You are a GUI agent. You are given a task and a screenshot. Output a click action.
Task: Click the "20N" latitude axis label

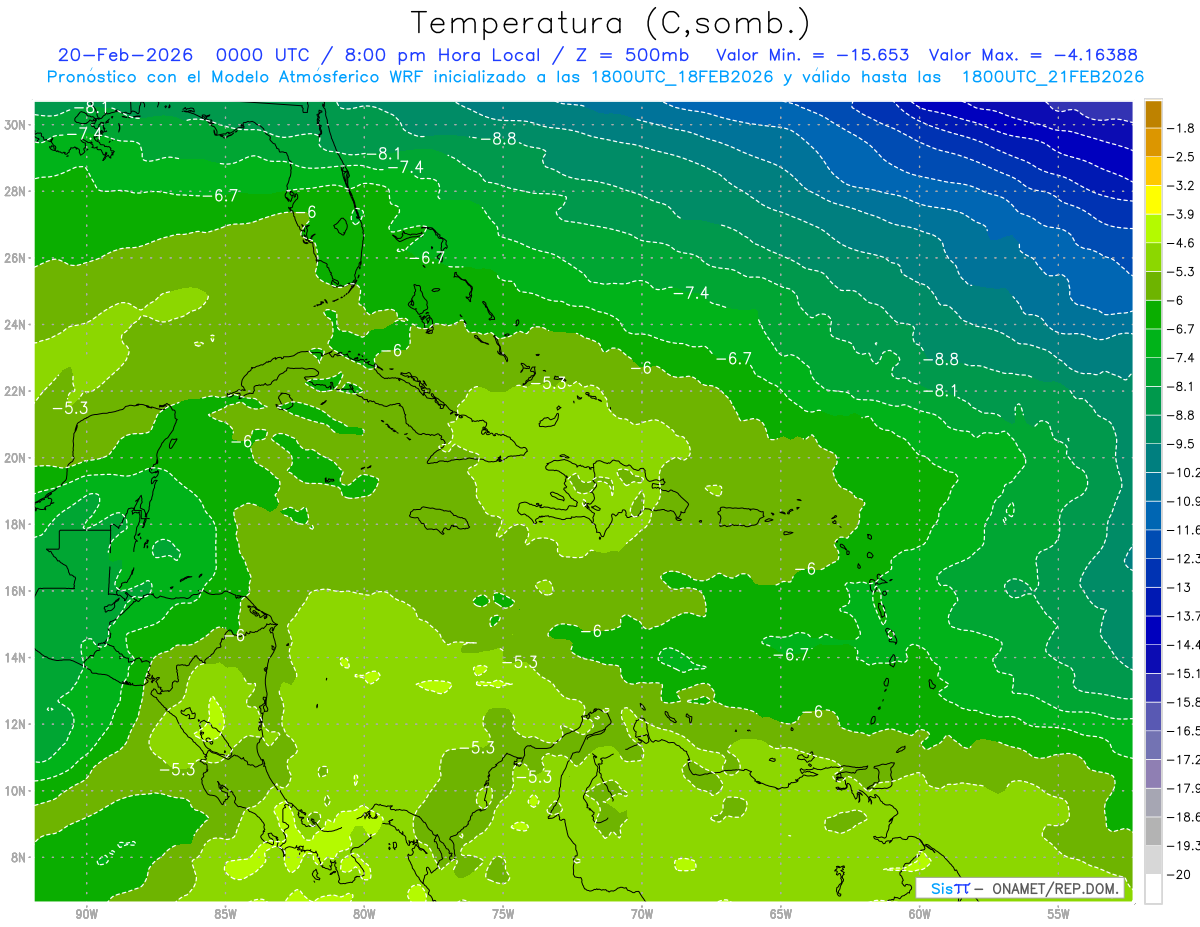[x=16, y=458]
